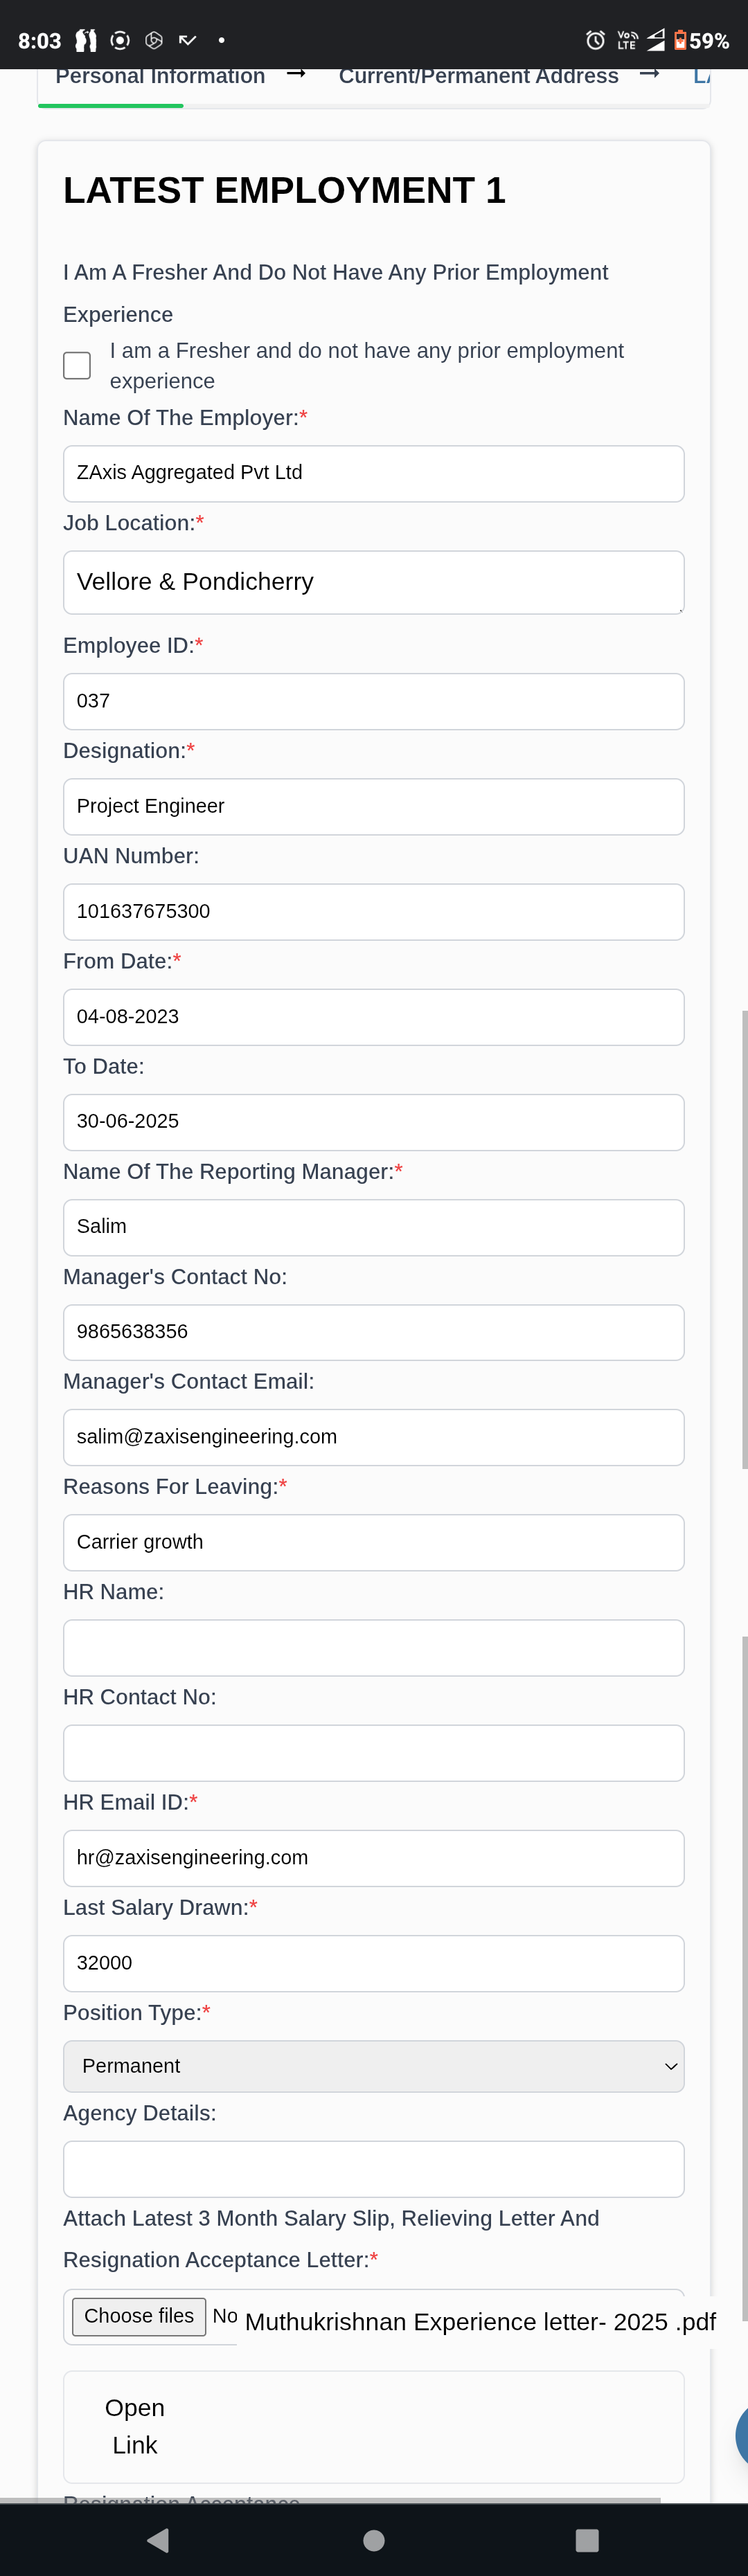The height and width of the screenshot is (2576, 748).
Task: Focus the Reasons For Leaving field
Action: 373,1542
